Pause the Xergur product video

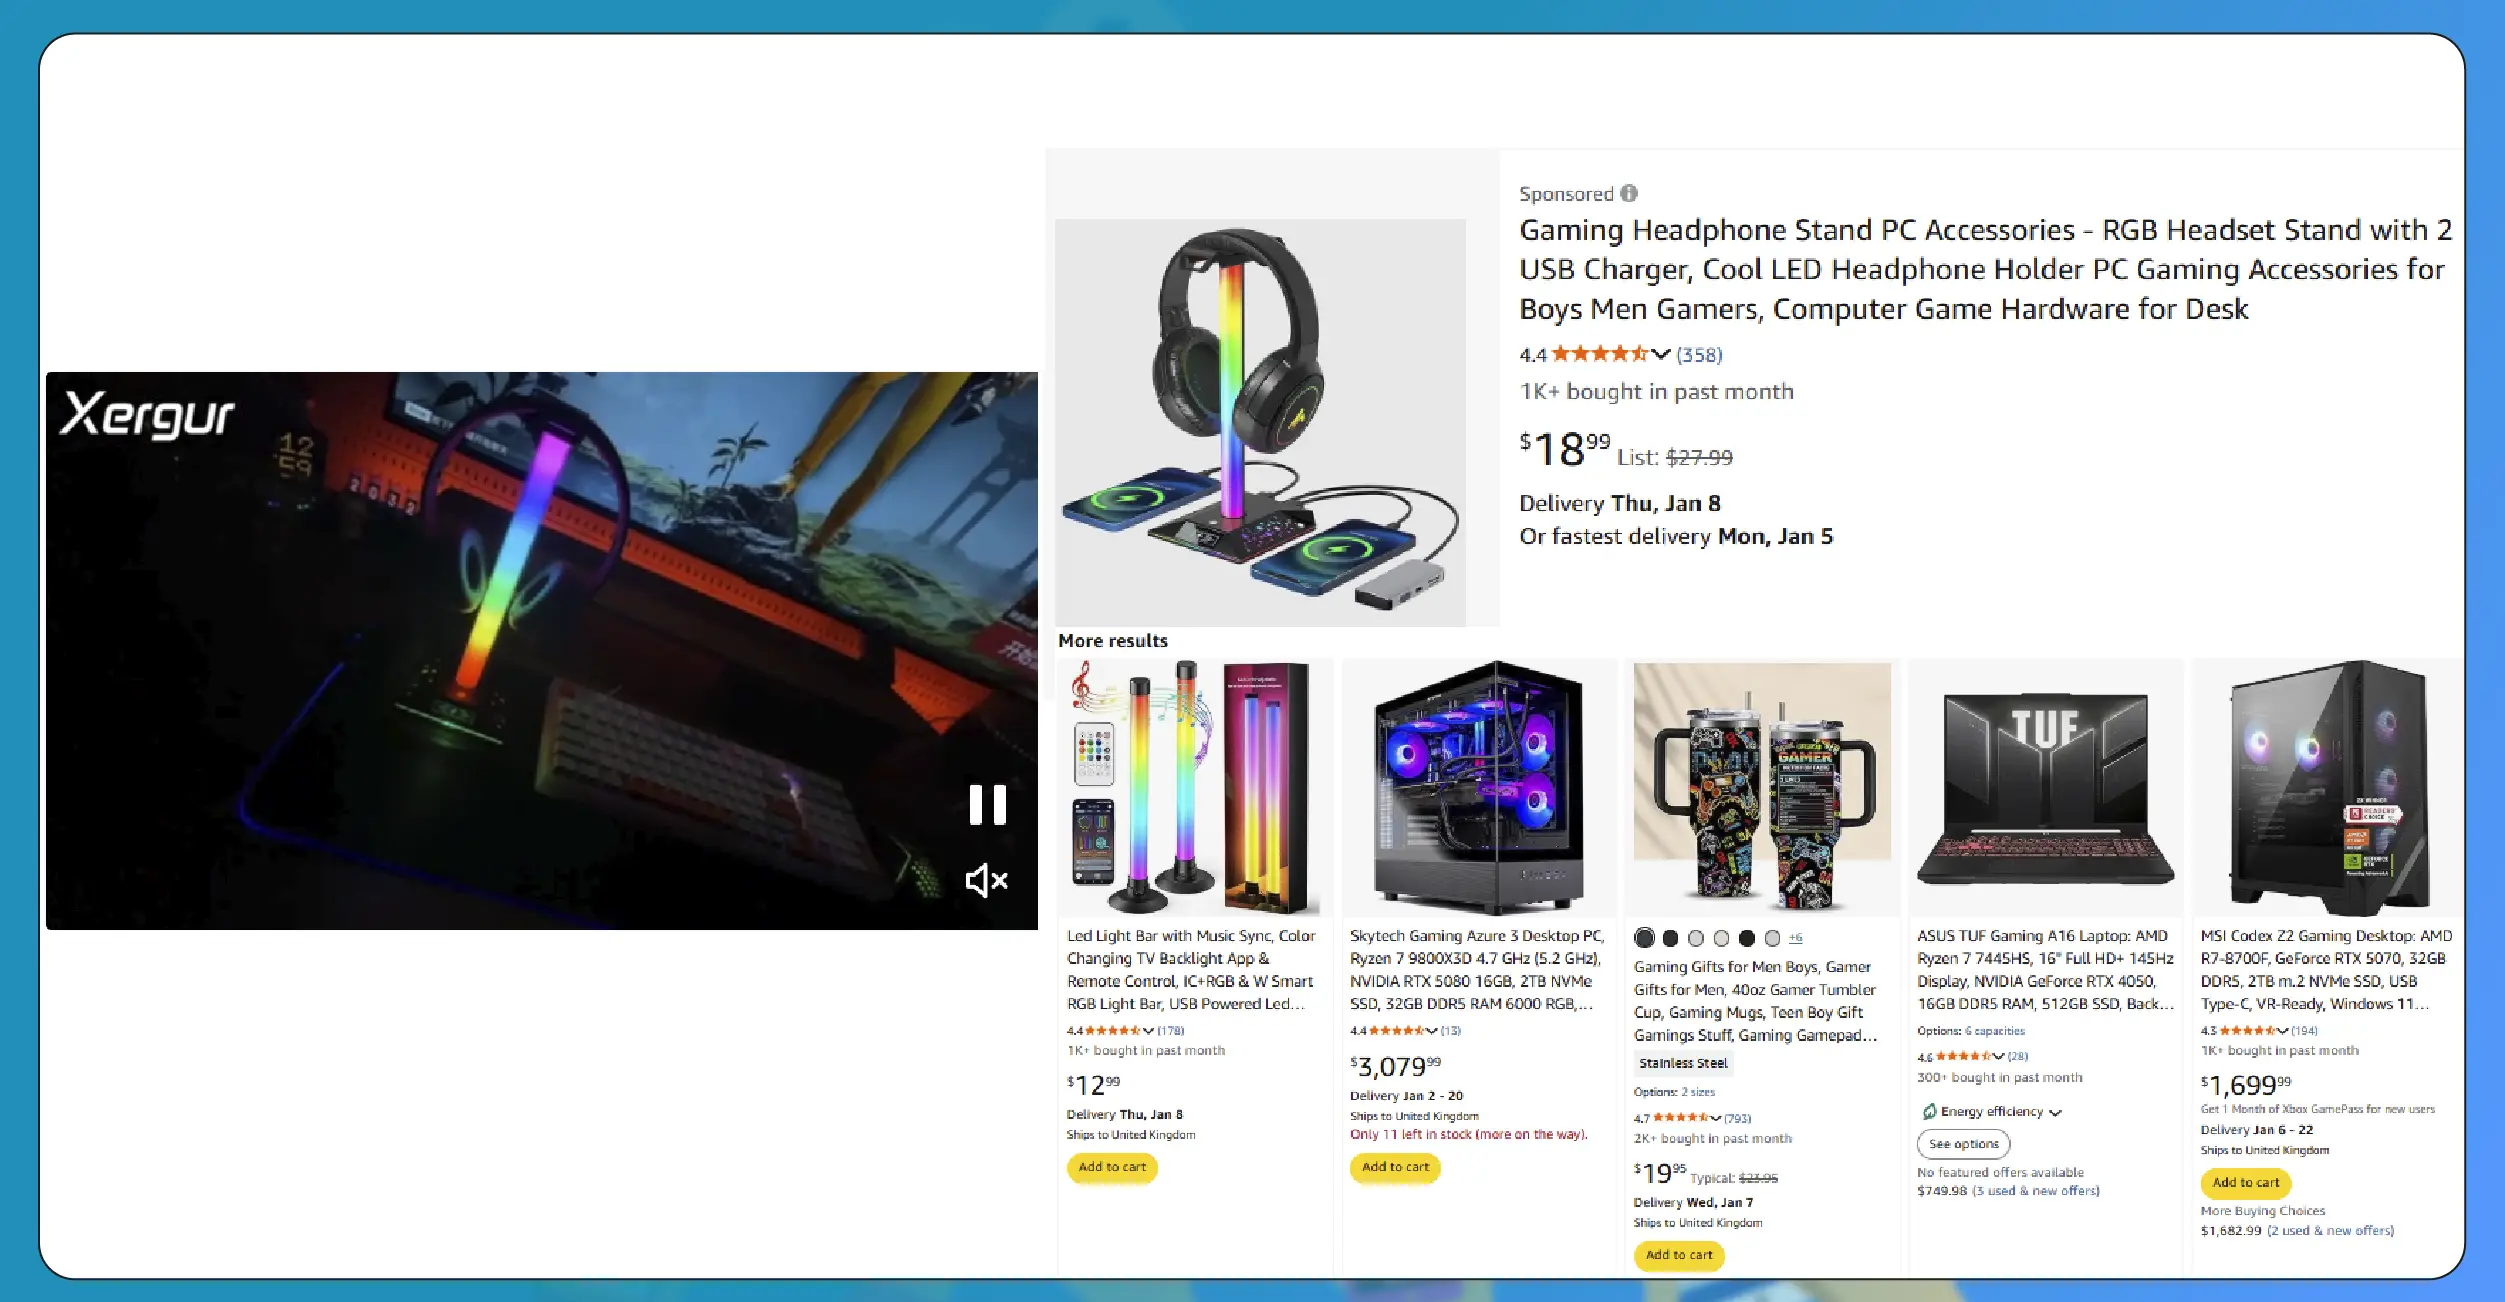987,804
